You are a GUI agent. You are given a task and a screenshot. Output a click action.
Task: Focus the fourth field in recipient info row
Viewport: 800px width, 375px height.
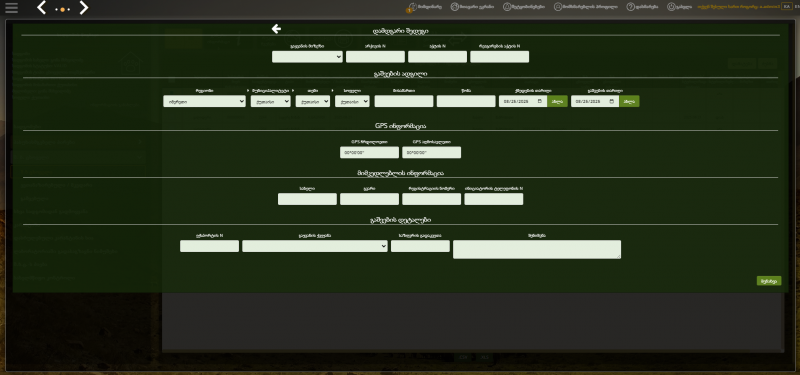coord(493,199)
